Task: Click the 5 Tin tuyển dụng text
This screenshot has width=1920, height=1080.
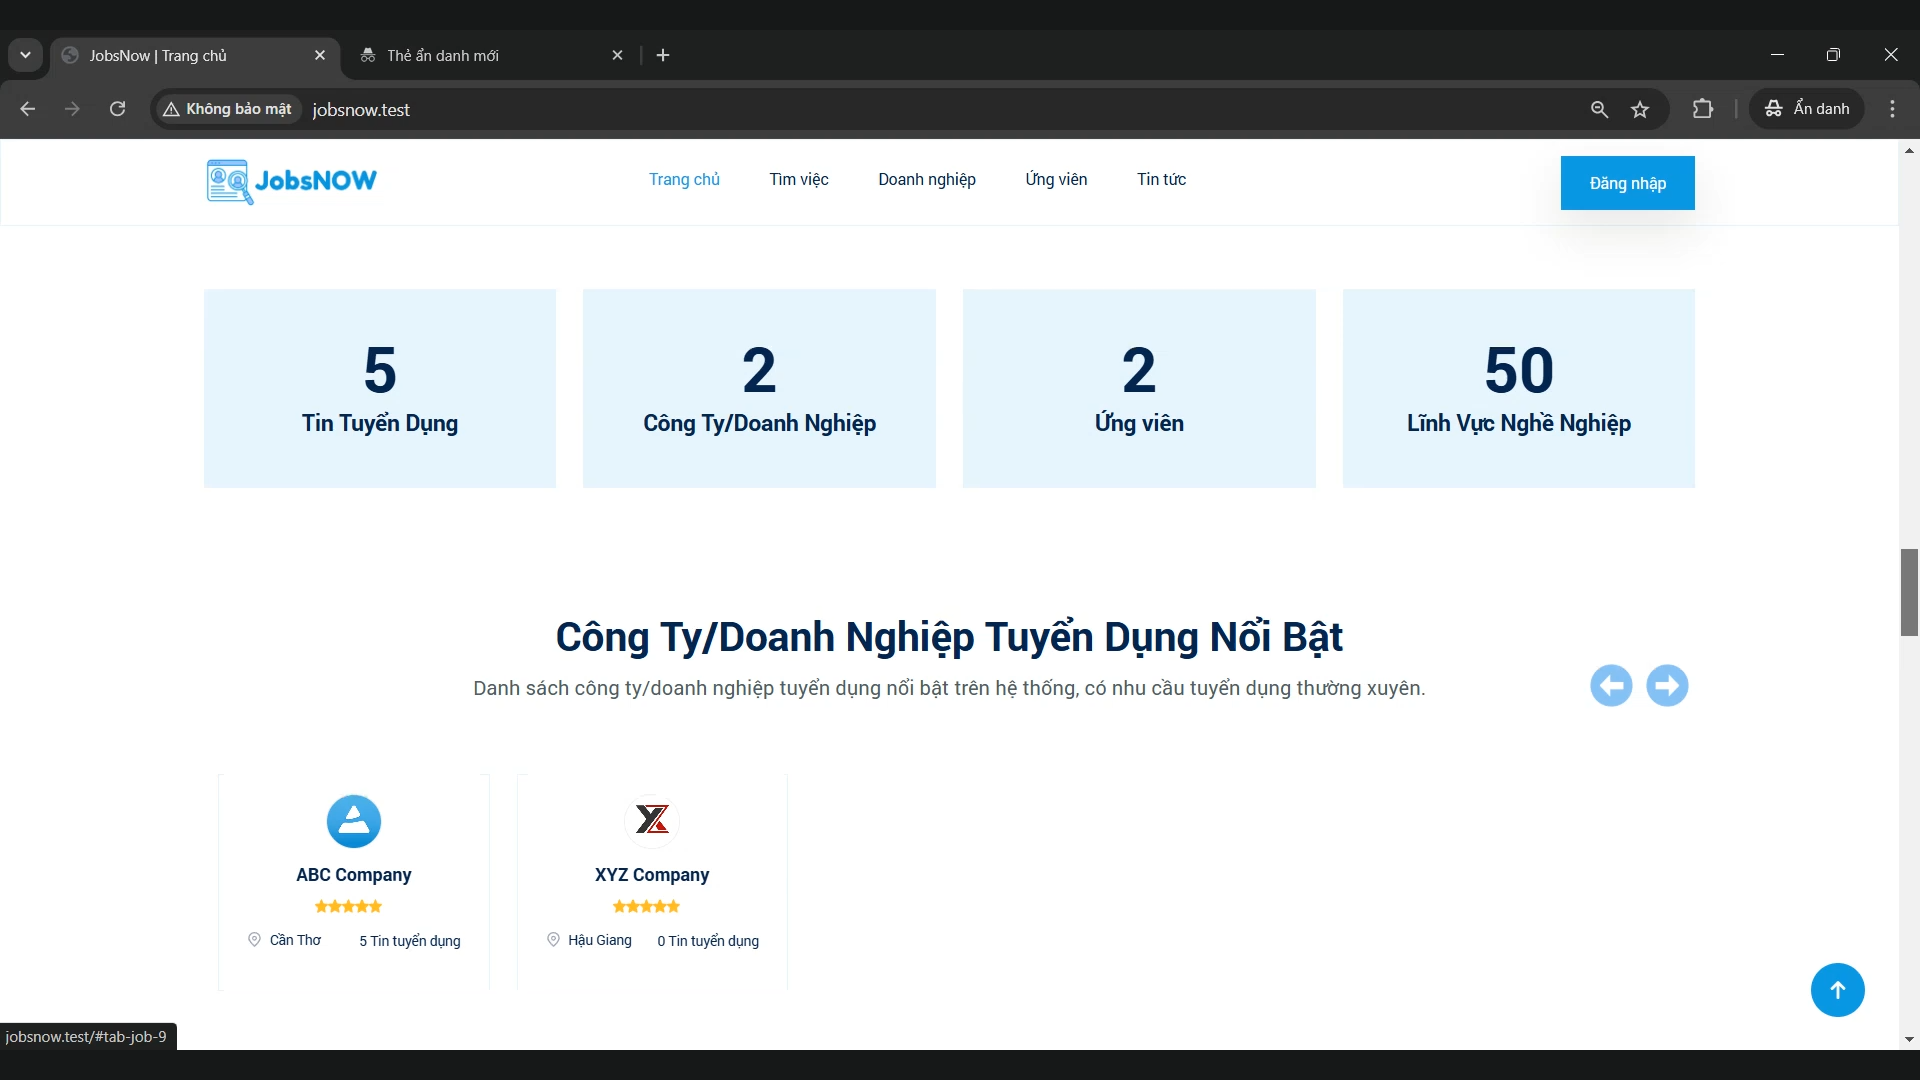Action: pos(410,941)
